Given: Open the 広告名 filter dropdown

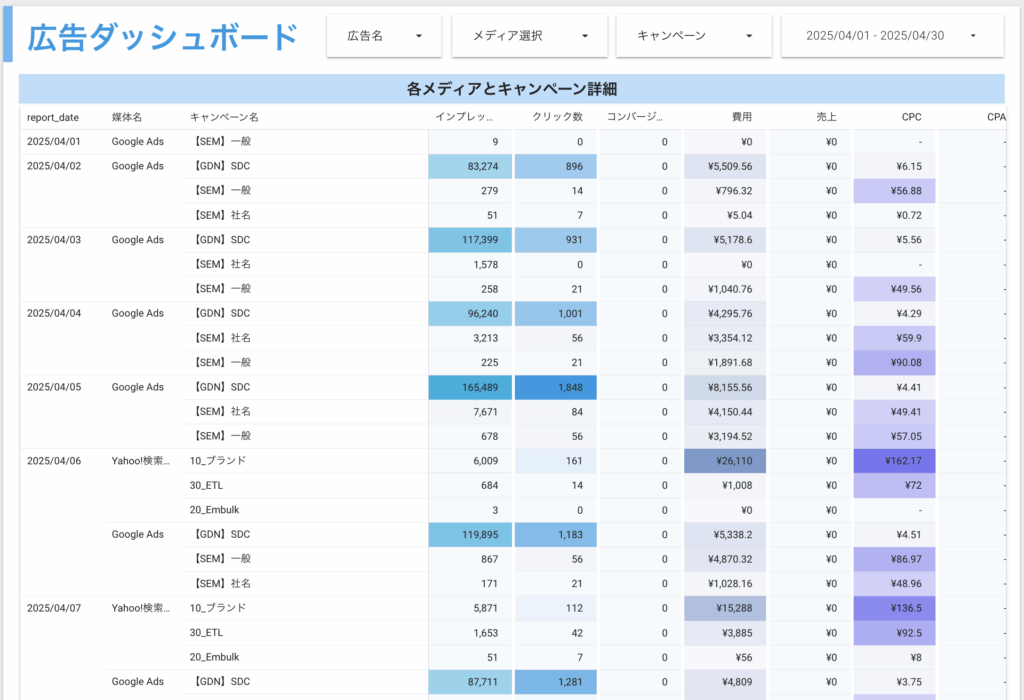Looking at the screenshot, I should point(385,36).
